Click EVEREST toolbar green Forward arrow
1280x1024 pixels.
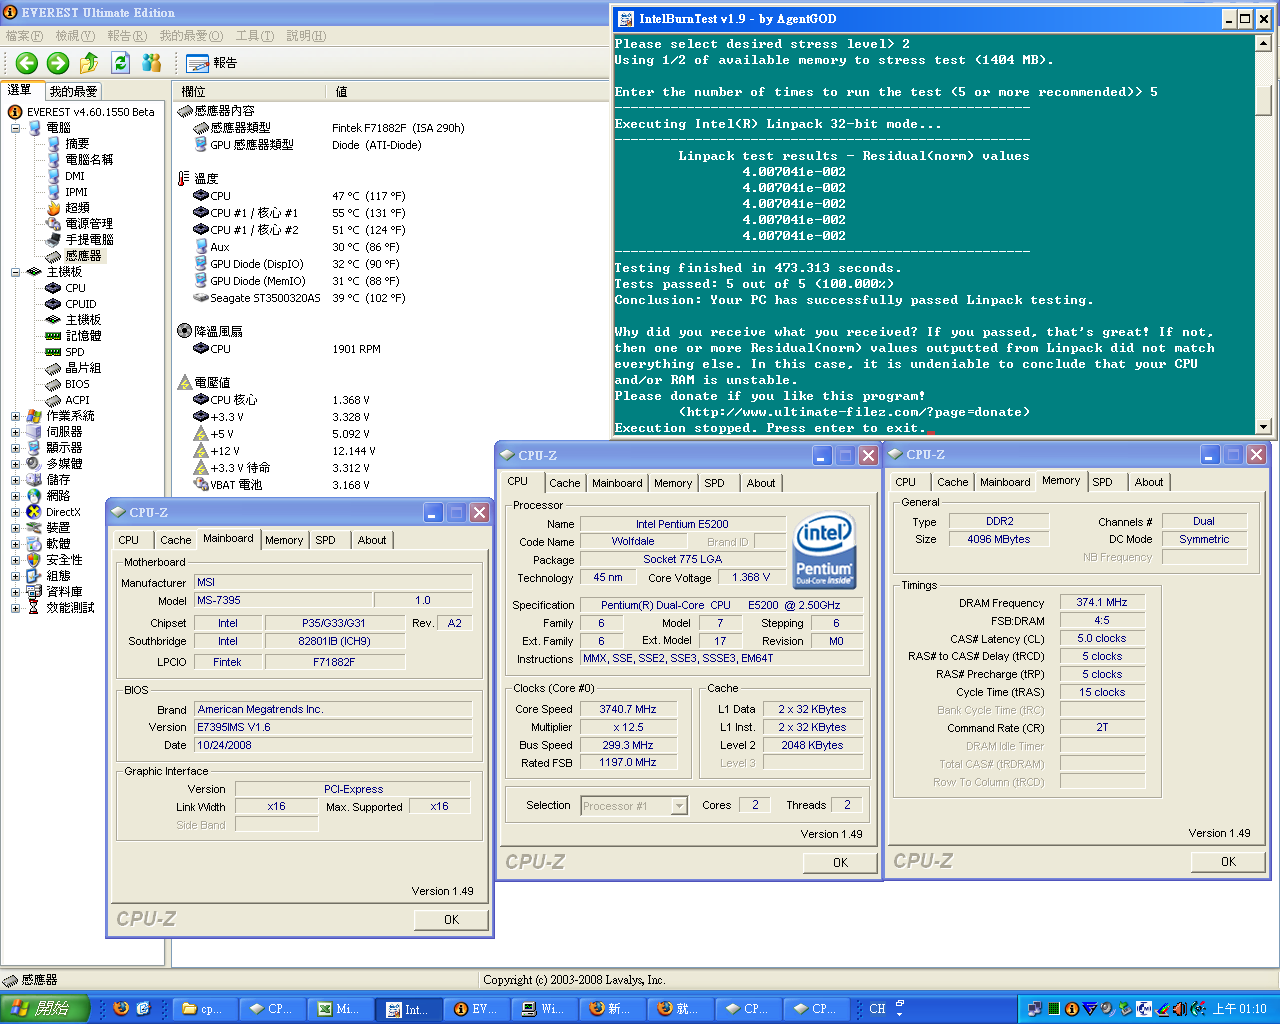point(58,63)
